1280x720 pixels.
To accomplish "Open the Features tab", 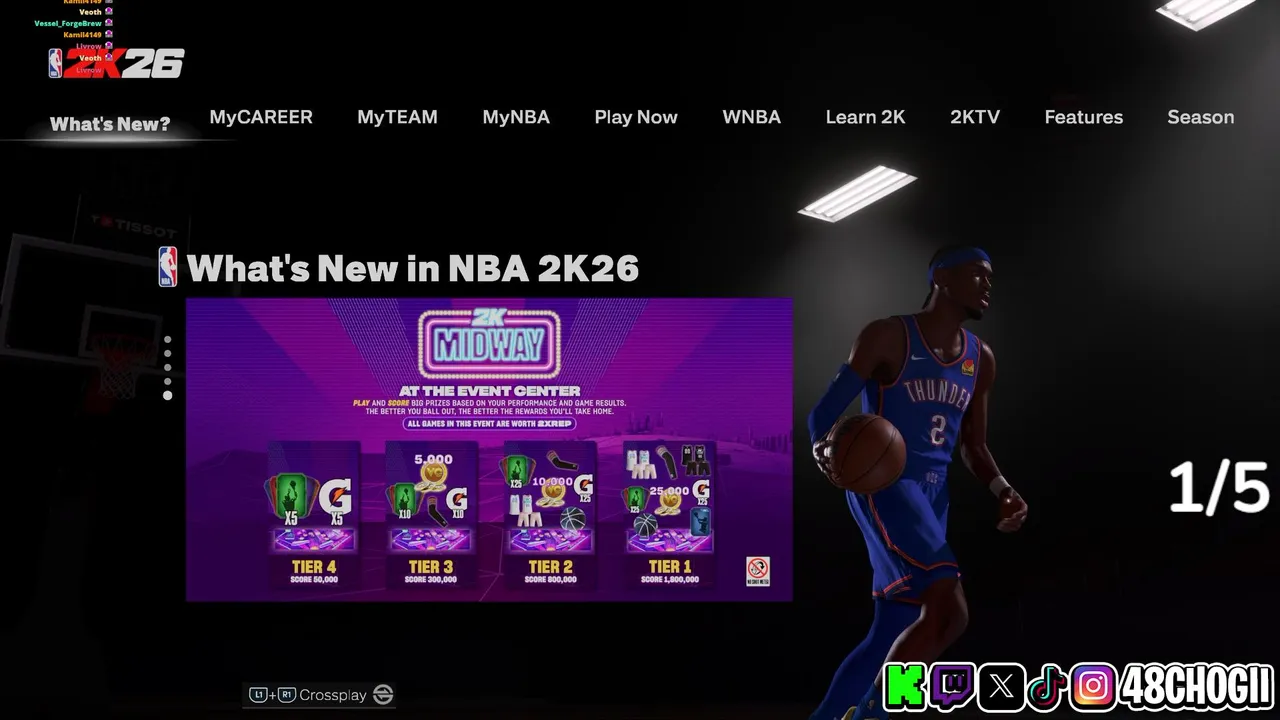I will point(1084,117).
